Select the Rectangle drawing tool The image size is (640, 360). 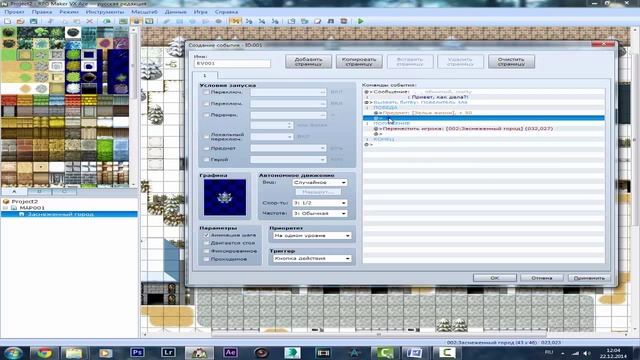pos(179,21)
